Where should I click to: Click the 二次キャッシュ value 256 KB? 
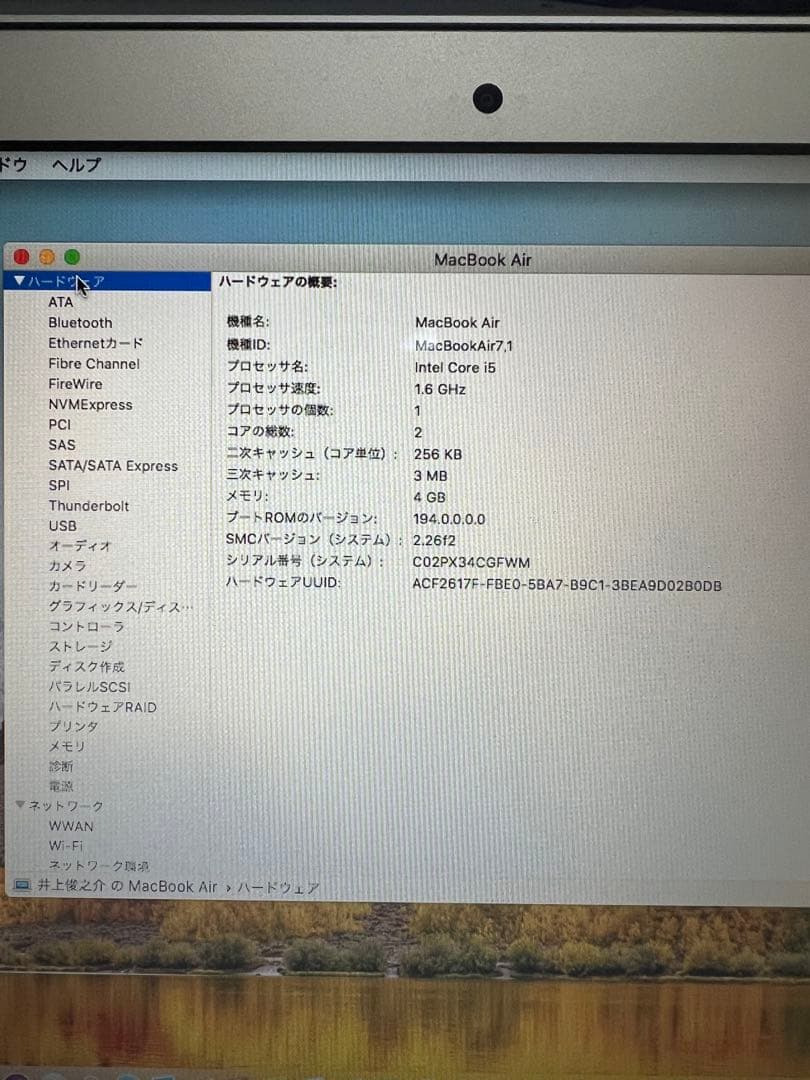point(437,454)
